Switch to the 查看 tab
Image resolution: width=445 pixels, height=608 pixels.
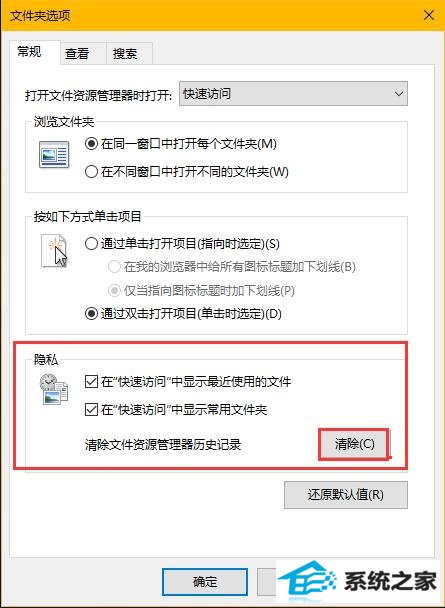point(77,54)
